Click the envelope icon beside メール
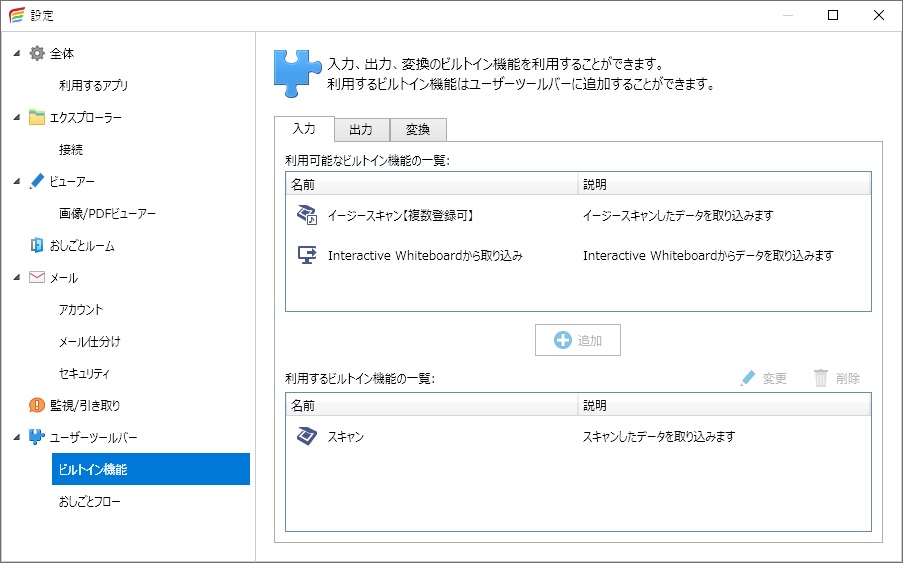903x563 pixels. (x=37, y=277)
